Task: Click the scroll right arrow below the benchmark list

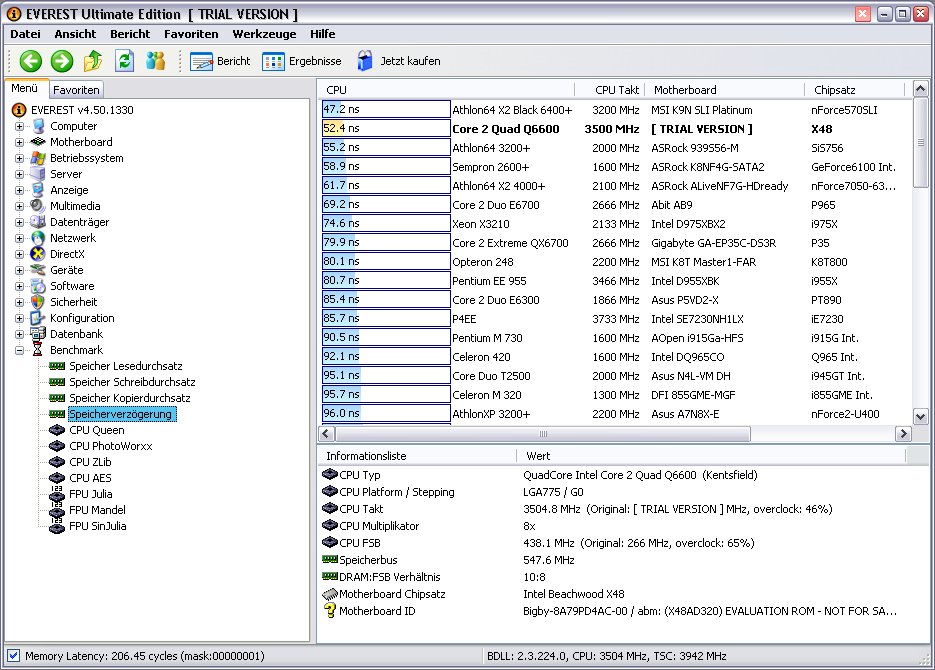Action: click(x=903, y=434)
